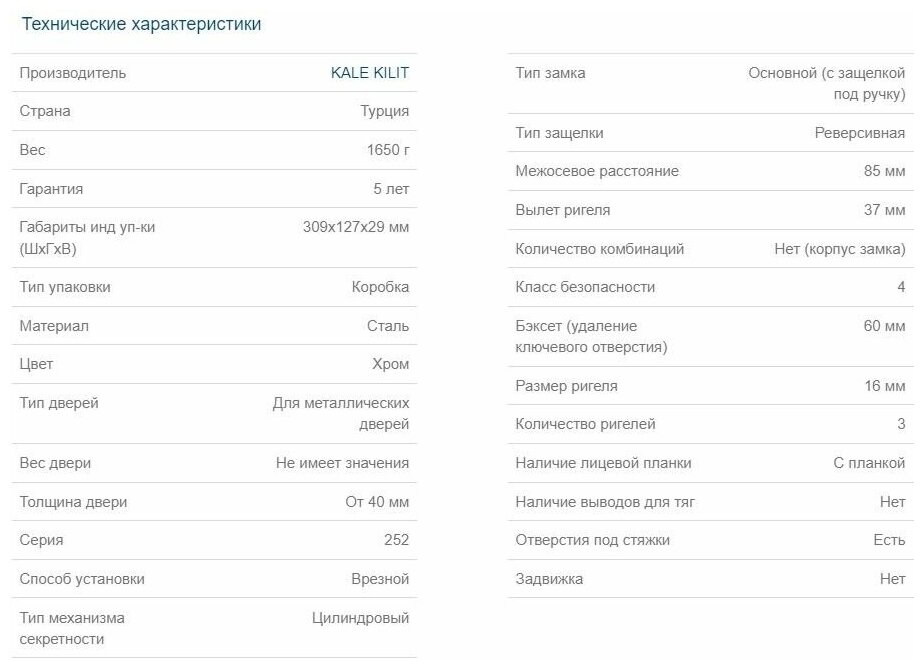
Task: Click the Технические характеристики heading
Action: [141, 24]
